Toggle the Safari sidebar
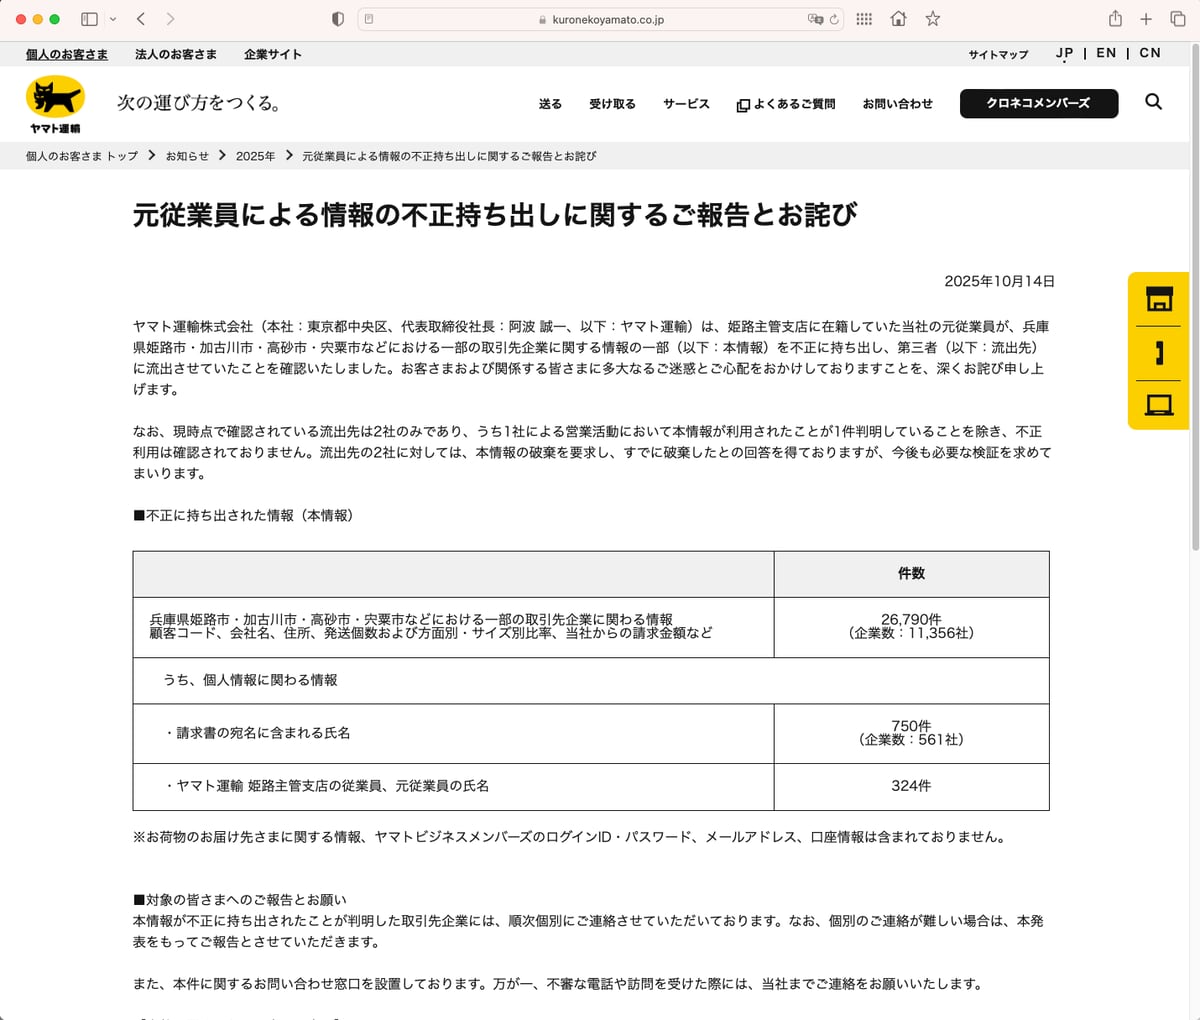Image resolution: width=1200 pixels, height=1020 pixels. click(x=89, y=19)
